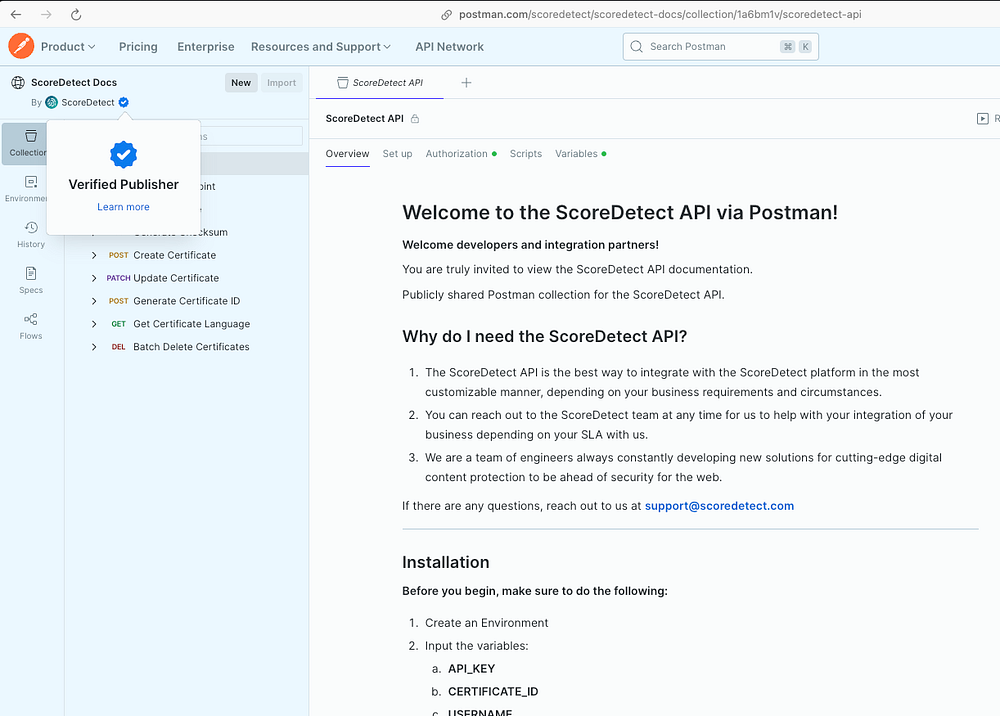Click the 'Why do I need the ScoreDetect API?' heading
This screenshot has width=1000, height=716.
[x=544, y=337]
